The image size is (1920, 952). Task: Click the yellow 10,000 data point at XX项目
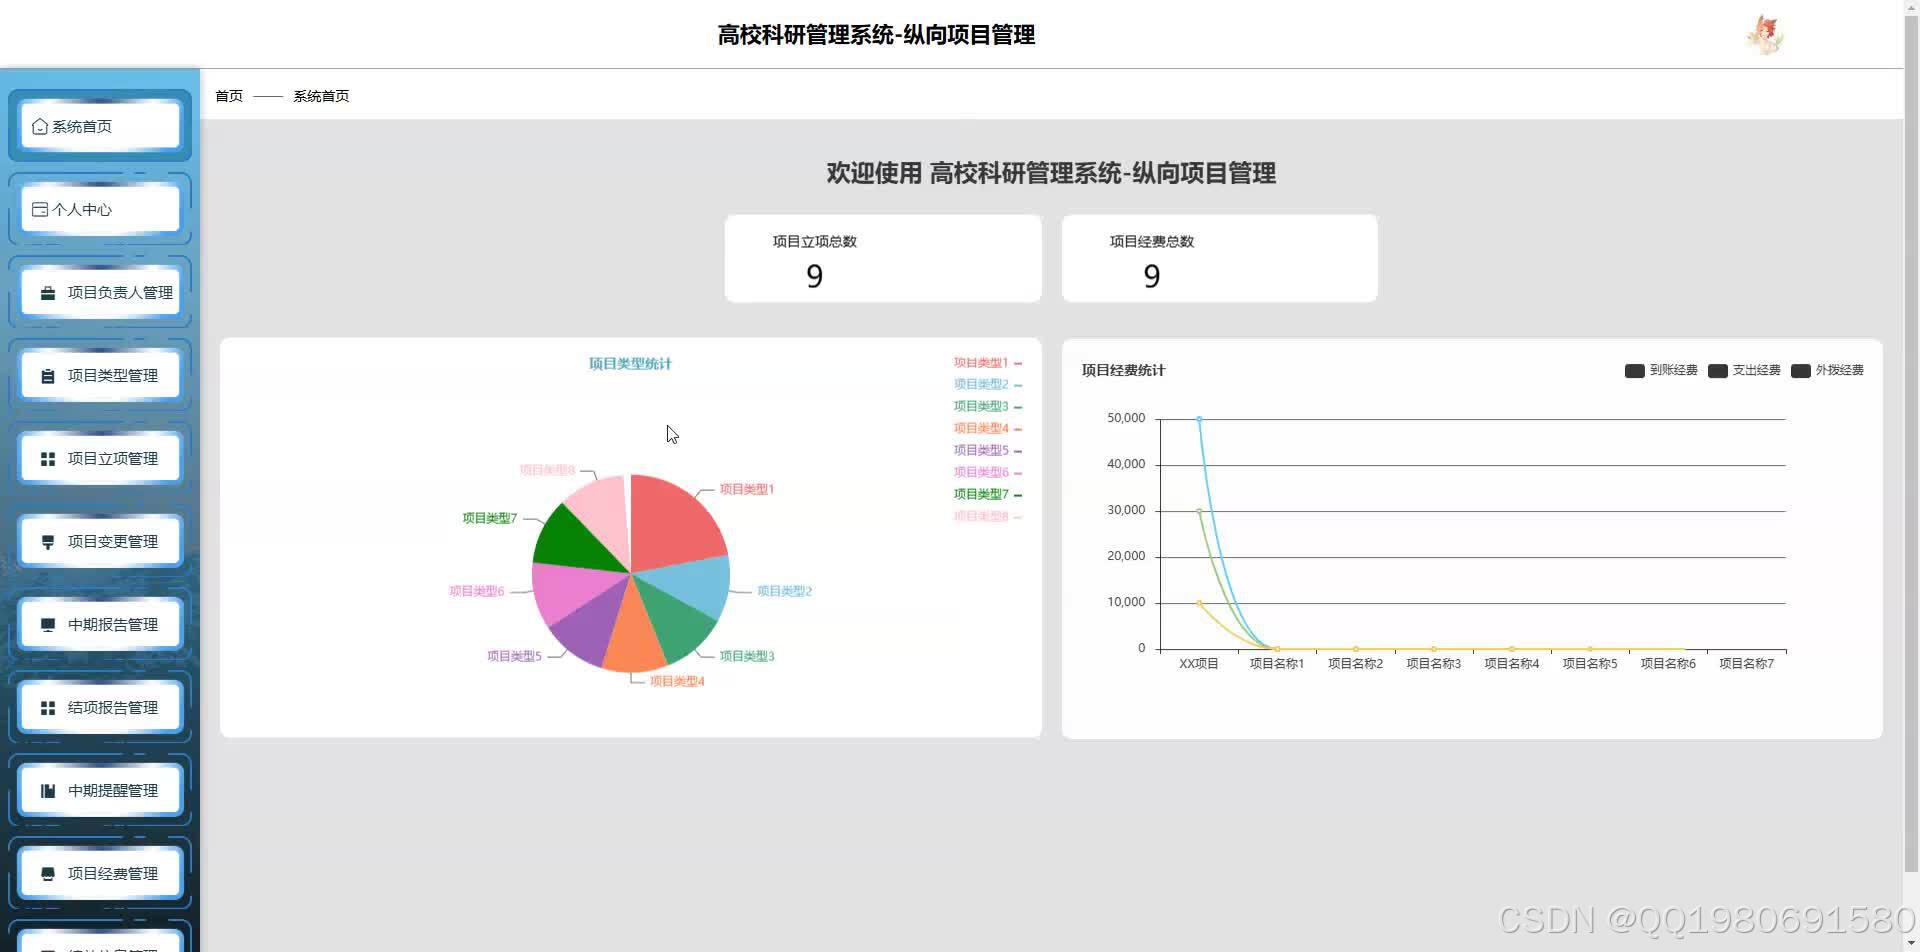[x=1199, y=603]
